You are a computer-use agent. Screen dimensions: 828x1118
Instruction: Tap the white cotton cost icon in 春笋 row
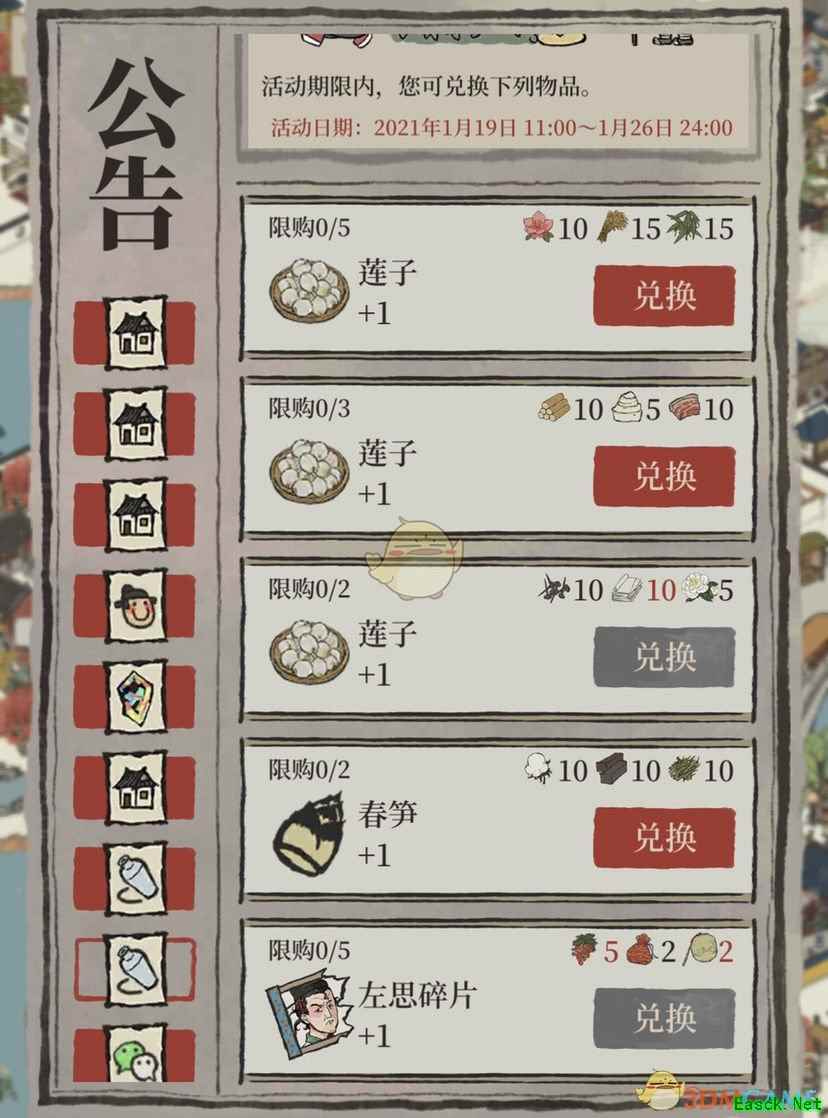538,769
